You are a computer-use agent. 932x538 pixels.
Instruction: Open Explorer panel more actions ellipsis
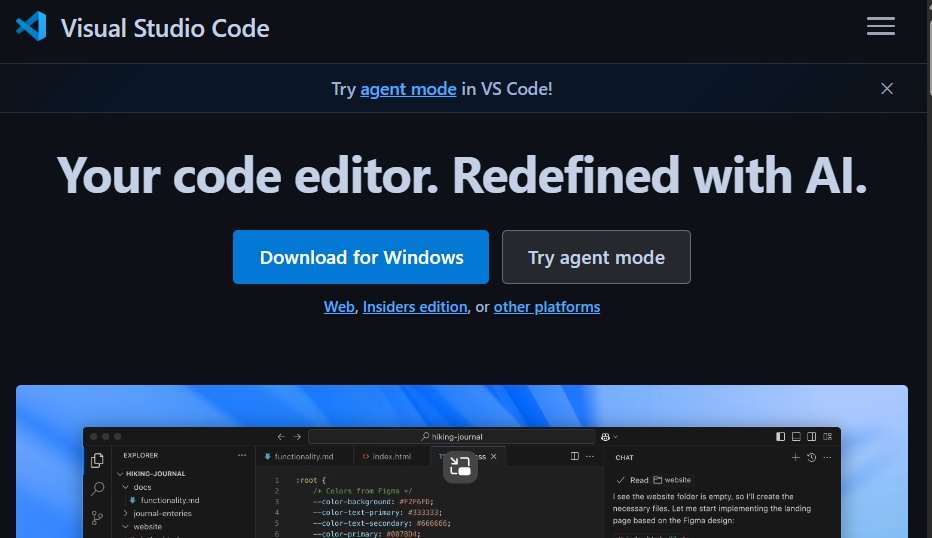(x=242, y=455)
